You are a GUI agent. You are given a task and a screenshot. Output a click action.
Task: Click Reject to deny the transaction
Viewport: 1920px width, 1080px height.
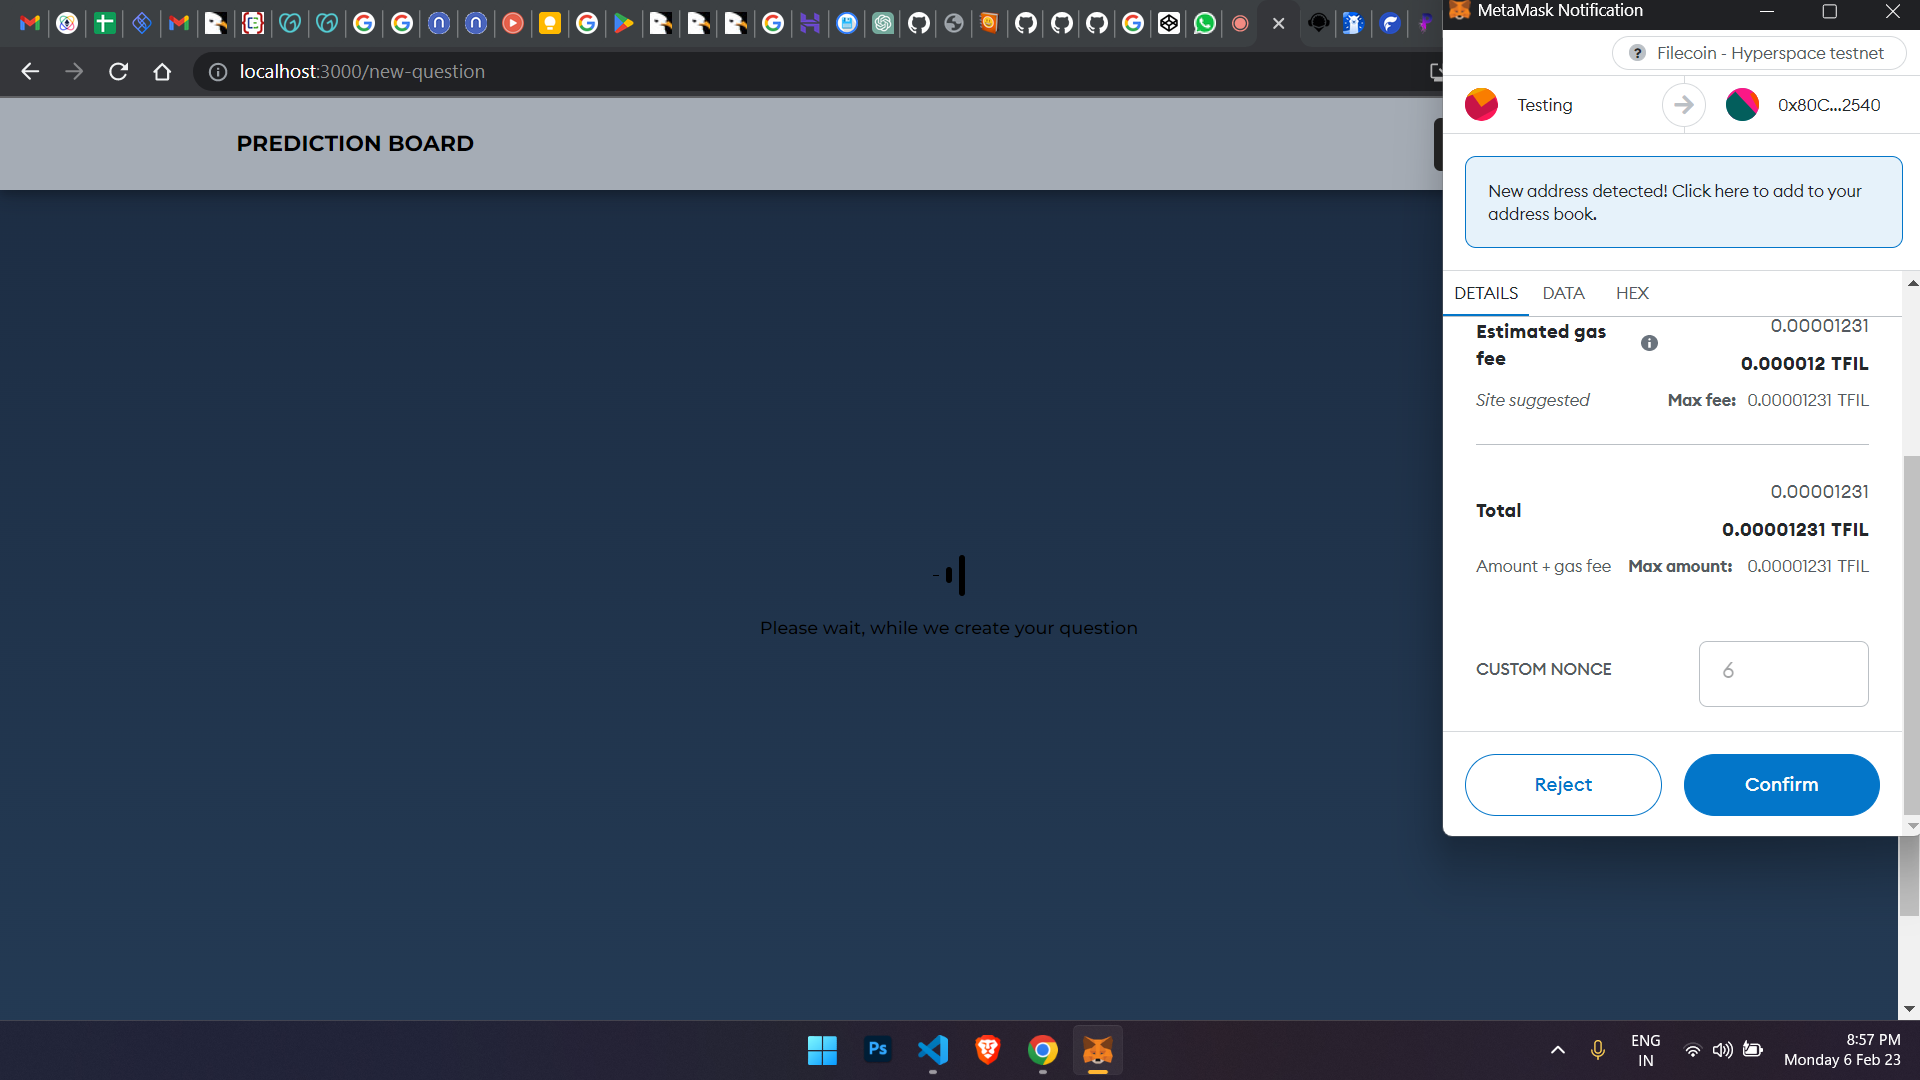[x=1563, y=783]
